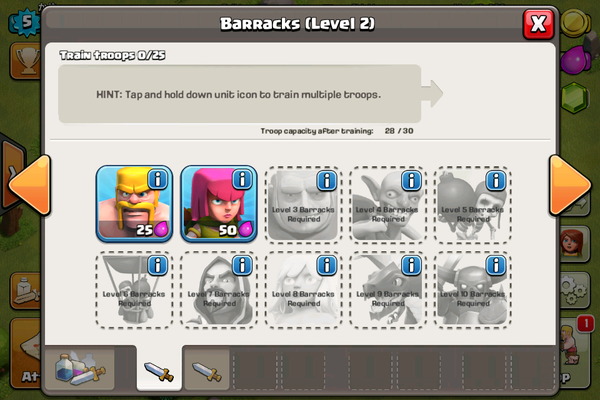Switch to the spells and army overview tab

(80, 369)
